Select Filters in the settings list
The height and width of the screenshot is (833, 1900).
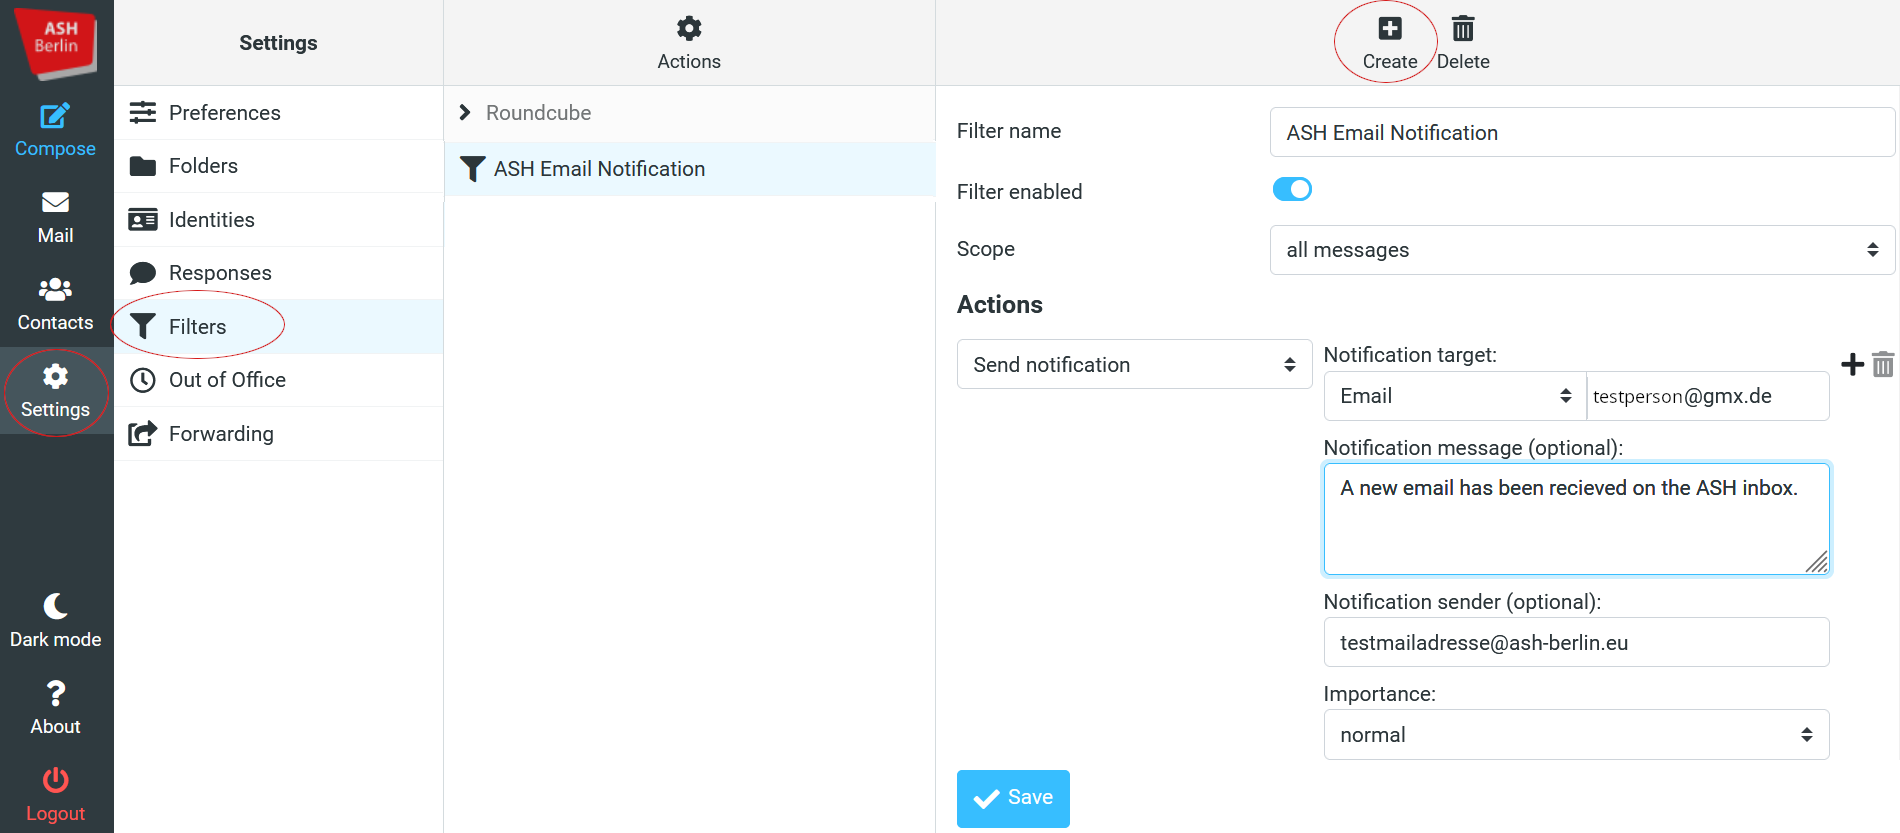(279, 327)
